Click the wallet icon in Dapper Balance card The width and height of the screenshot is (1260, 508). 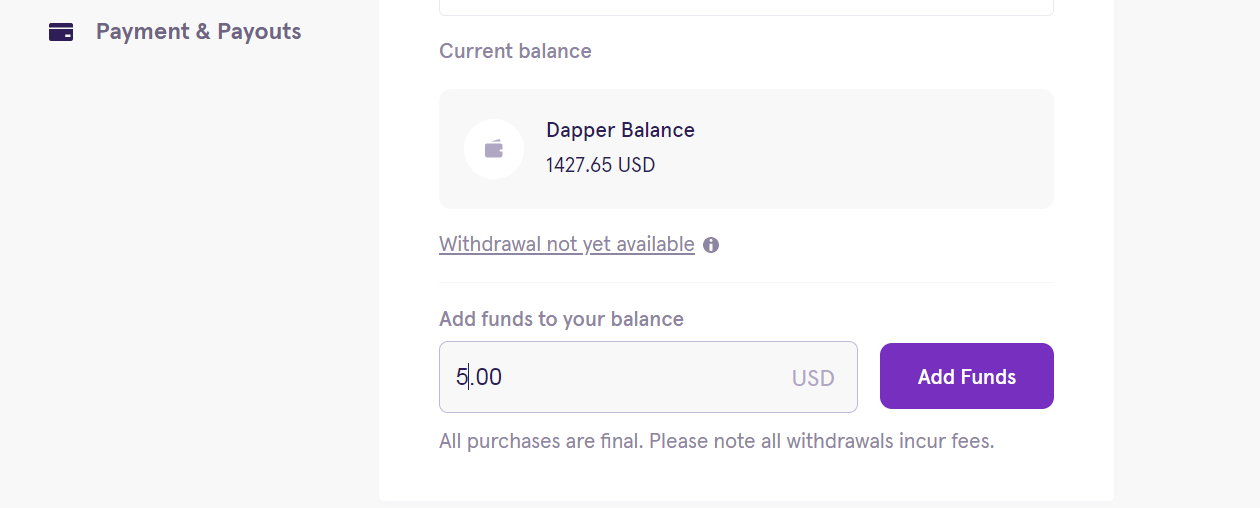(x=494, y=149)
